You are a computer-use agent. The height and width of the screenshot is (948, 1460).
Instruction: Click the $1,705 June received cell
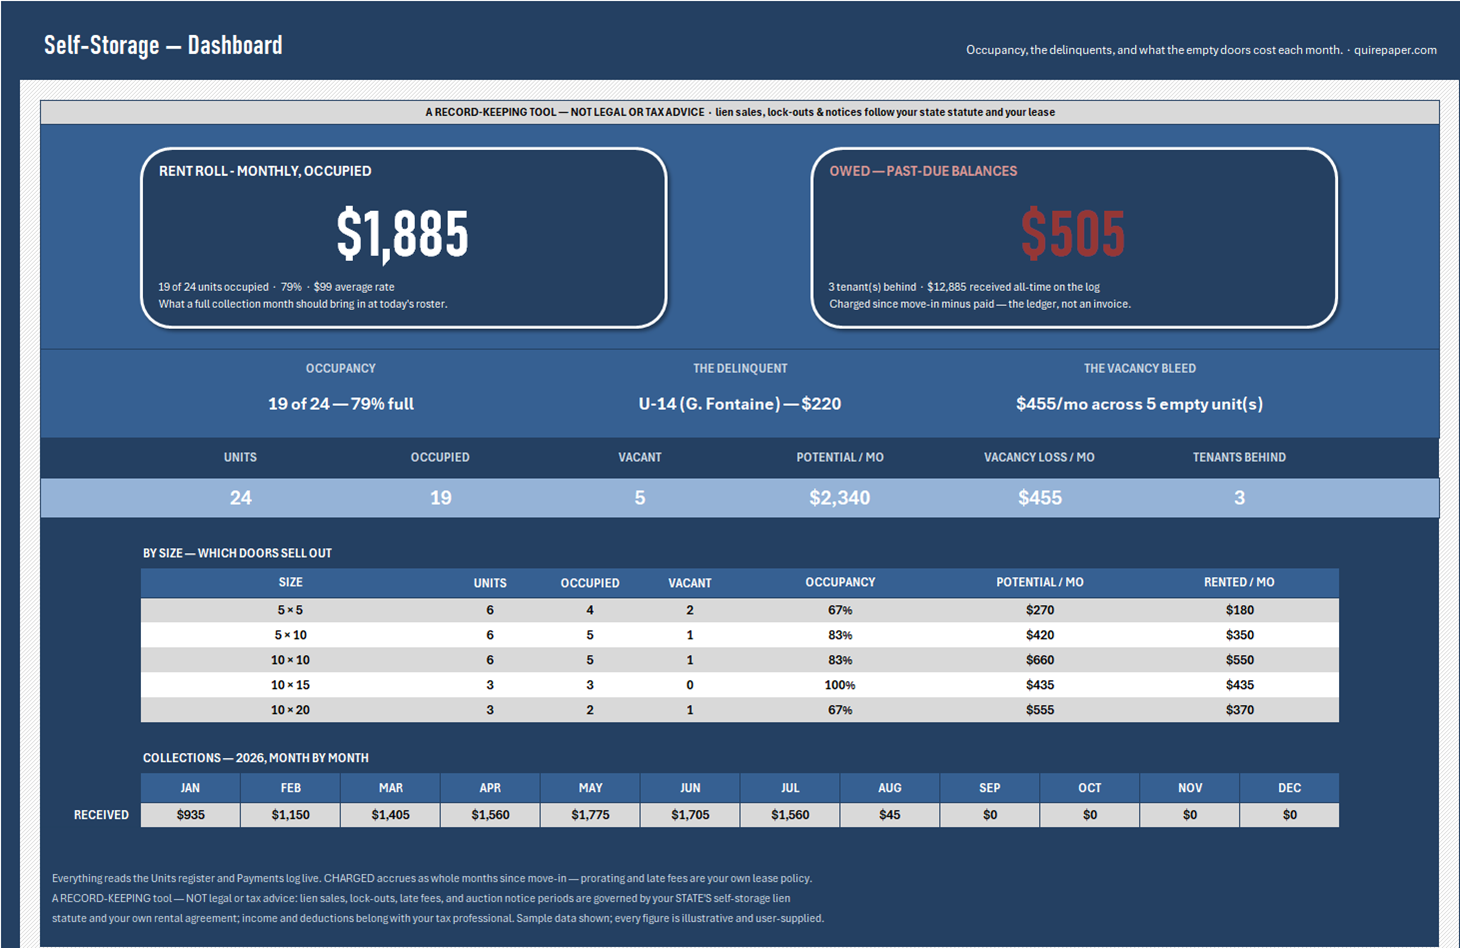click(690, 815)
